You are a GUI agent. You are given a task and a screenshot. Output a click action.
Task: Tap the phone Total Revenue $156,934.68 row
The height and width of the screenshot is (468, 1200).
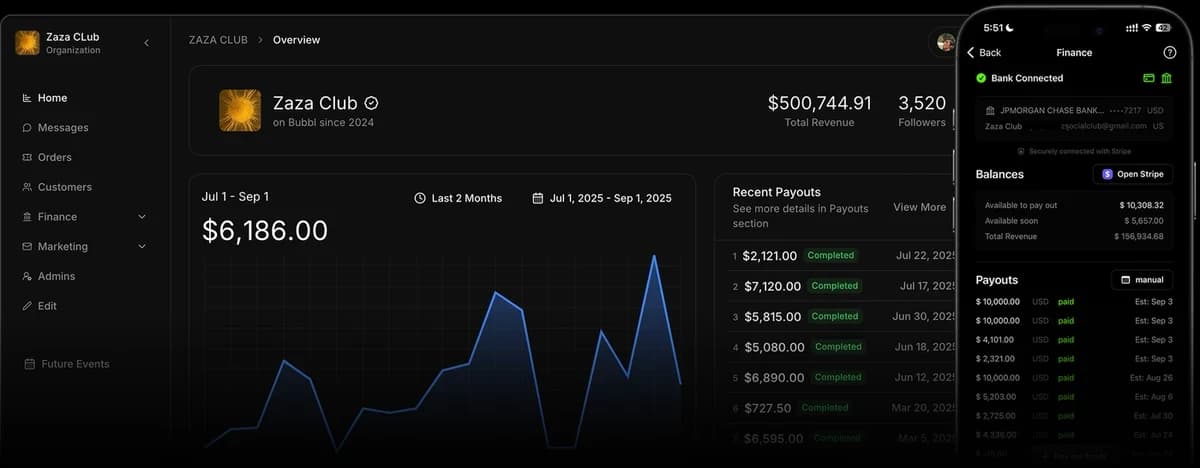point(1075,236)
